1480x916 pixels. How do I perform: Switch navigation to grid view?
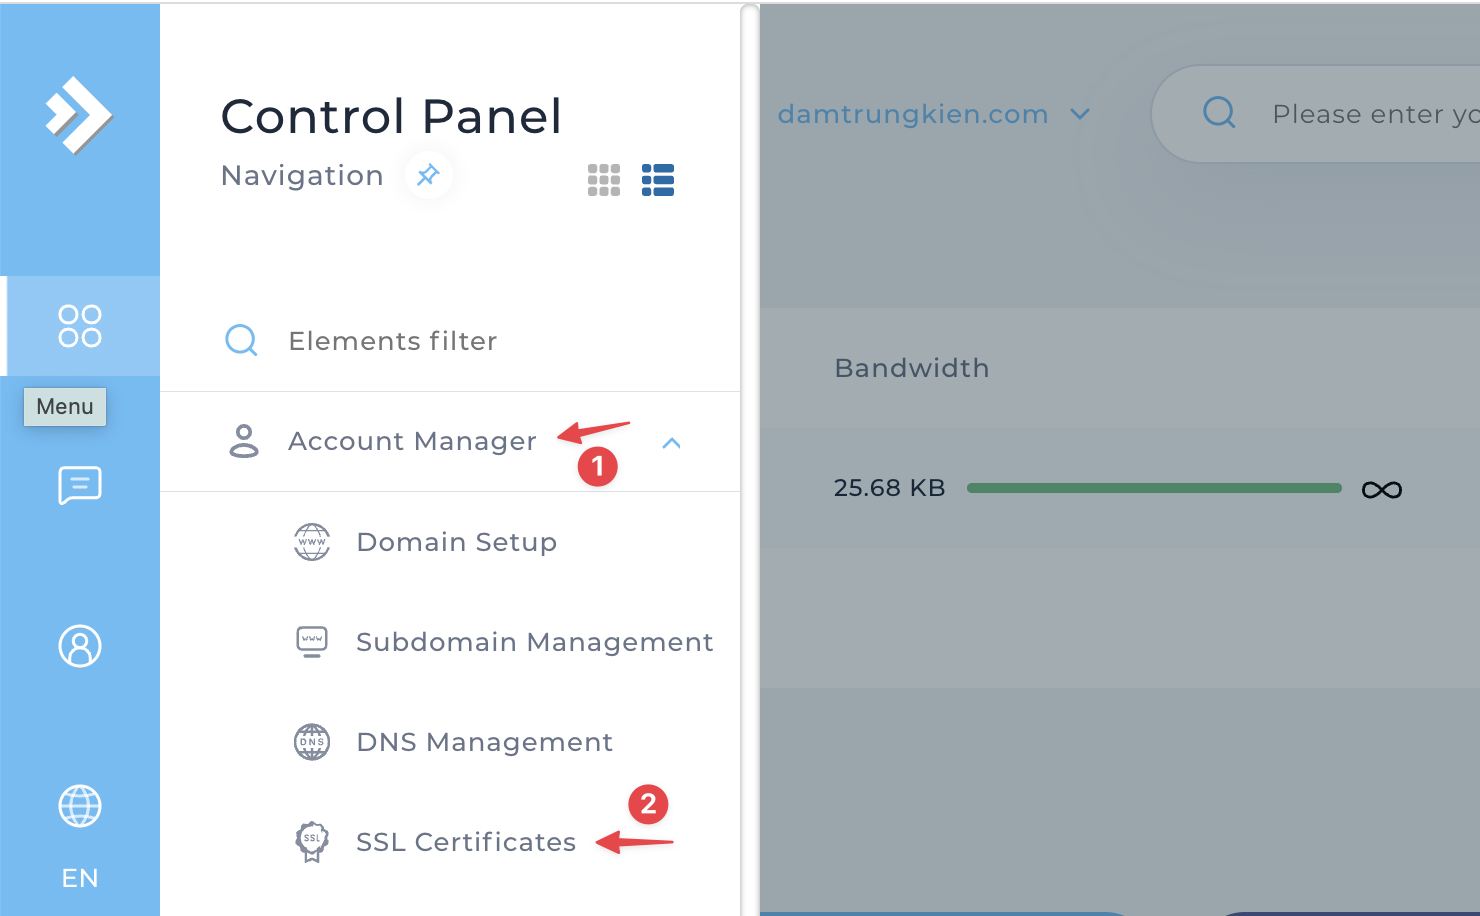coord(604,180)
